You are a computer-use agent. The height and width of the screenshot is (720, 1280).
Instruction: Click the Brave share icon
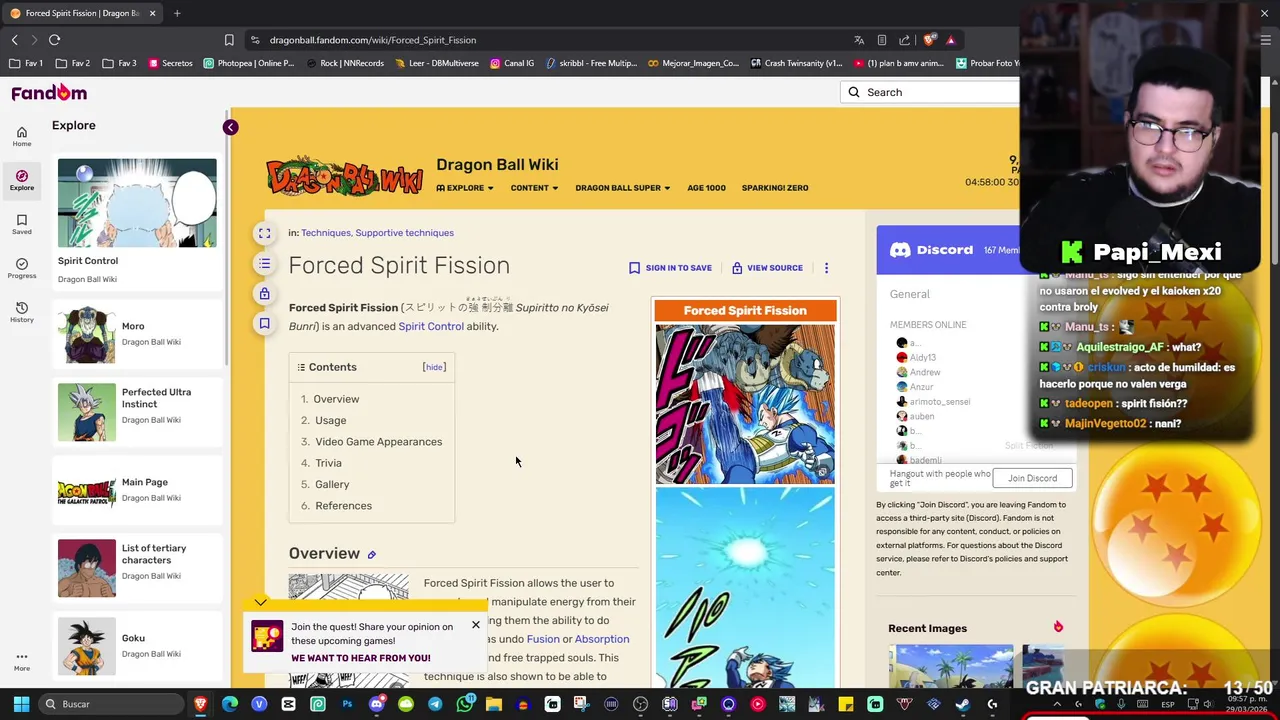point(904,40)
